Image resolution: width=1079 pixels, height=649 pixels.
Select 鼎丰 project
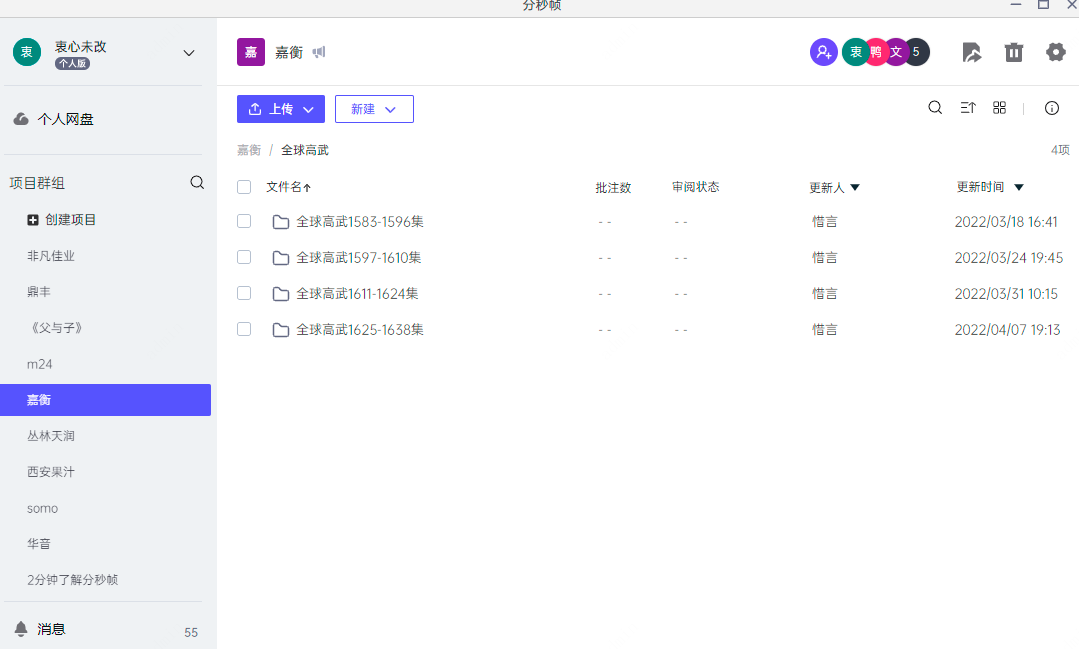point(39,292)
